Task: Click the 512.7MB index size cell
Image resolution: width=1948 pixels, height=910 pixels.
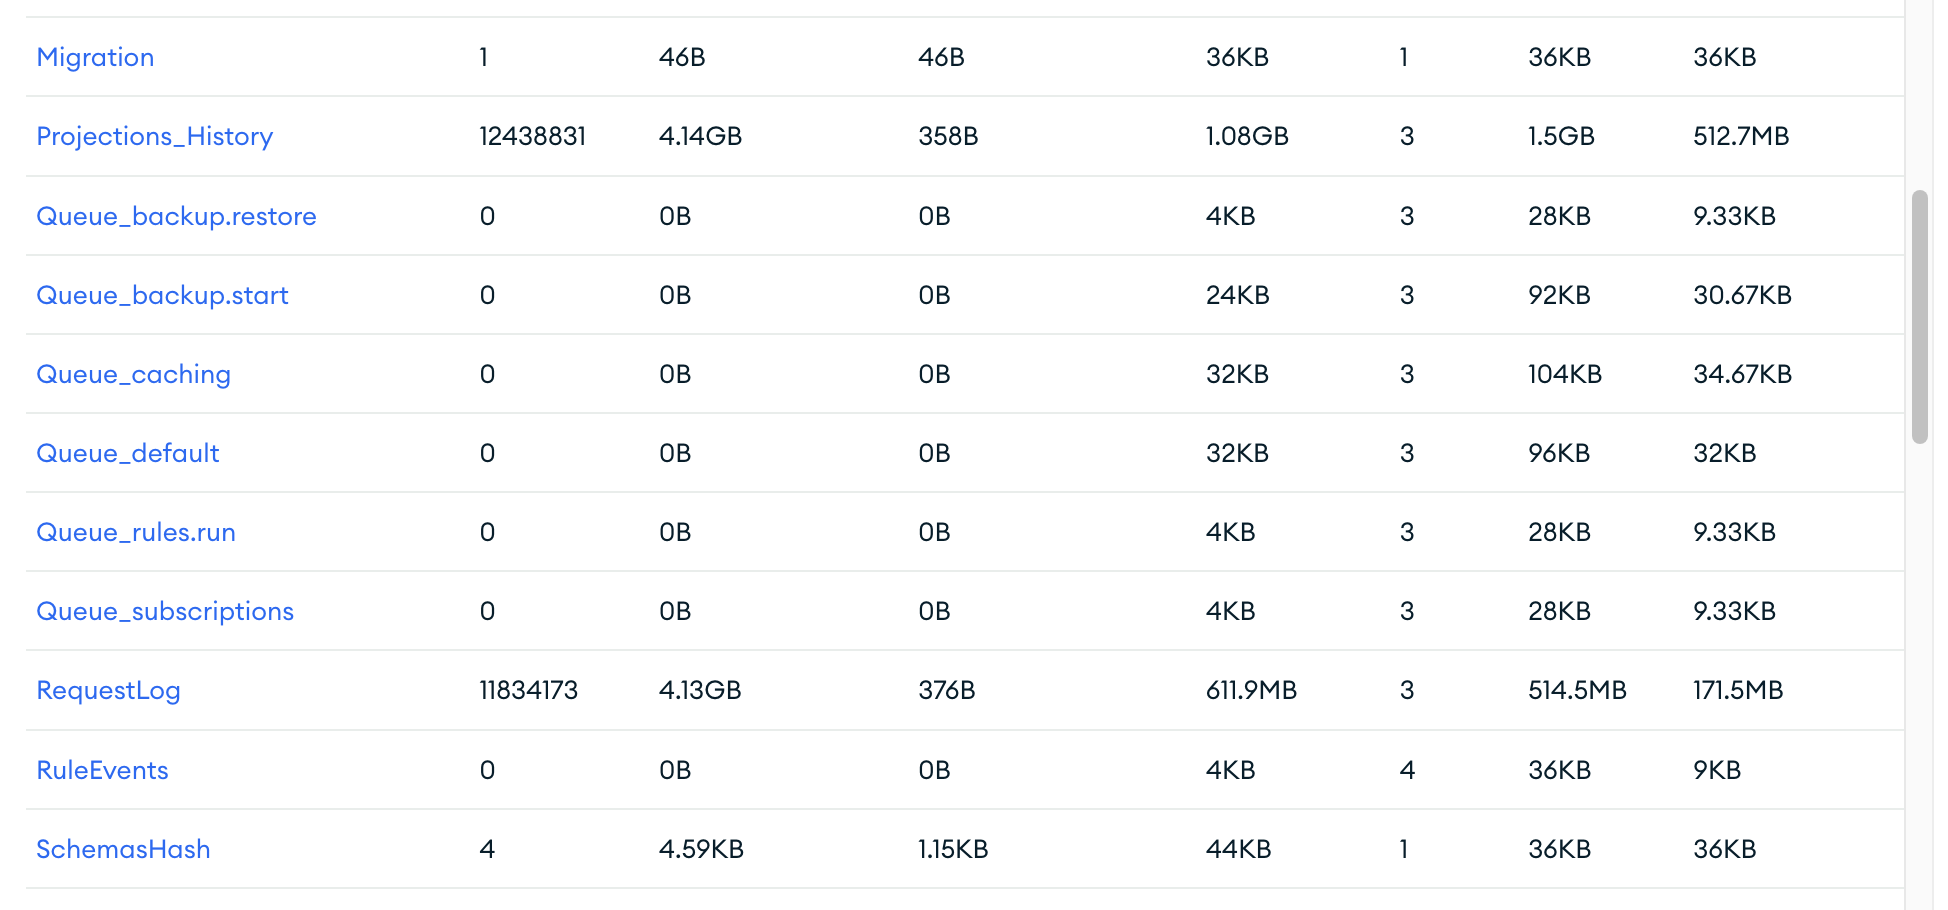Action: 1741,136
